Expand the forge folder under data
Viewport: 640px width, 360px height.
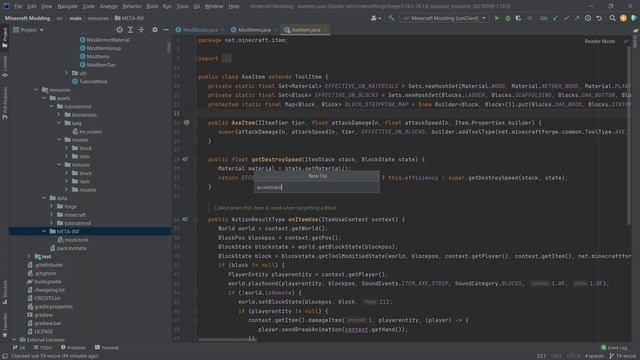(52, 207)
